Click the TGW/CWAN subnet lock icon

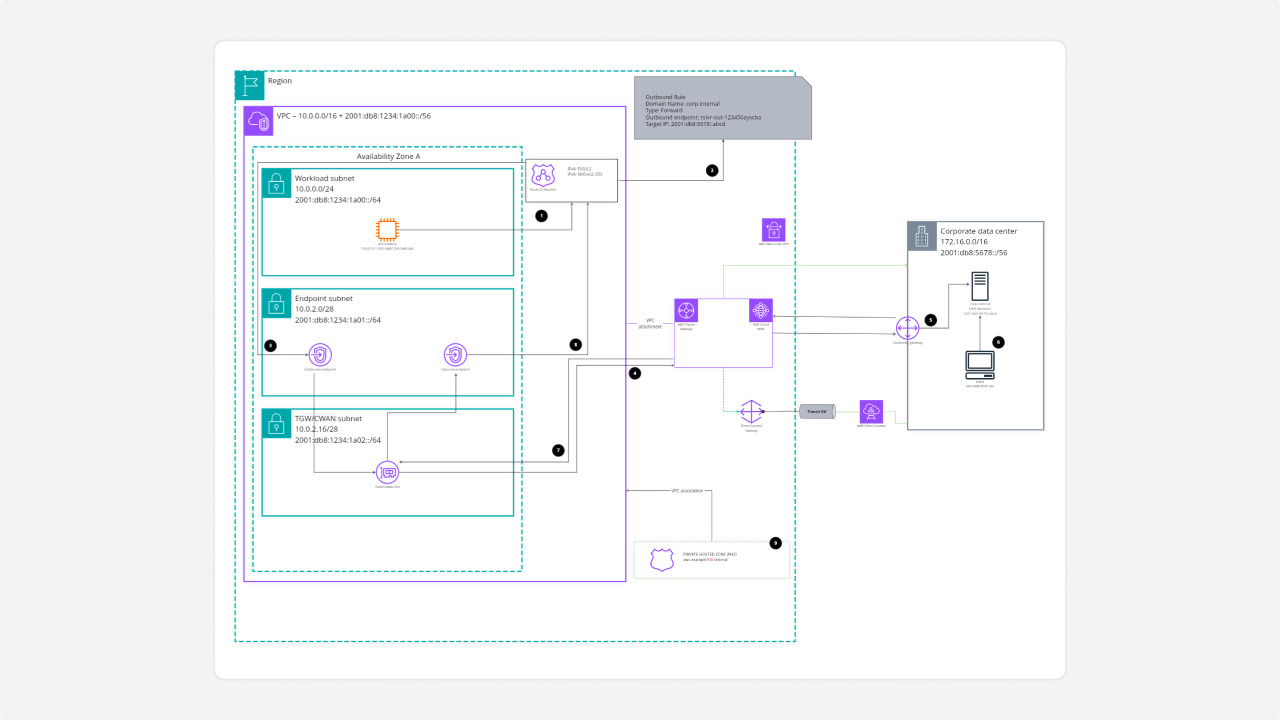point(275,423)
